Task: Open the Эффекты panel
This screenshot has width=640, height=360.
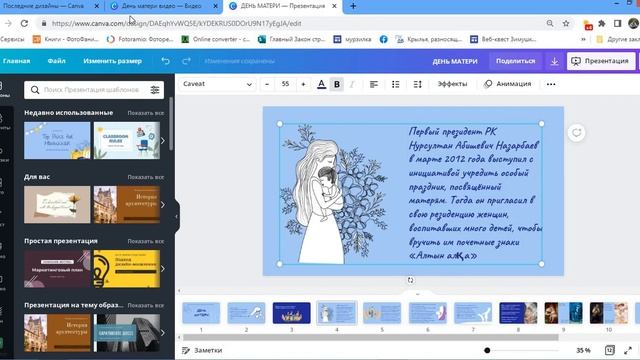Action: tap(452, 84)
